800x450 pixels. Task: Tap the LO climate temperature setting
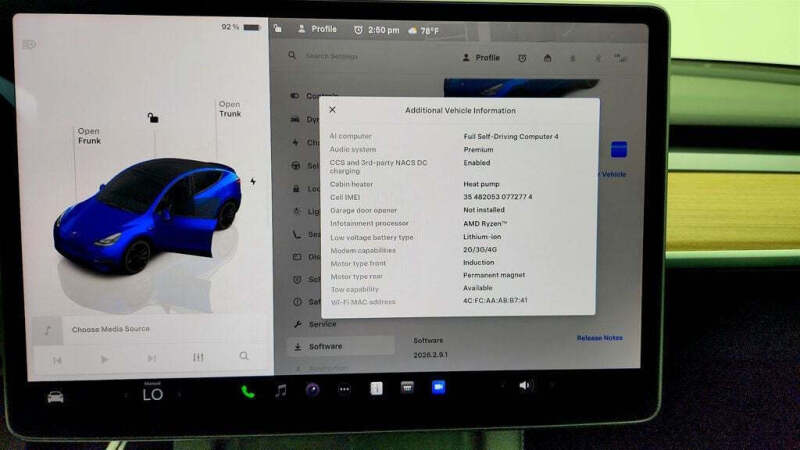tap(153, 394)
